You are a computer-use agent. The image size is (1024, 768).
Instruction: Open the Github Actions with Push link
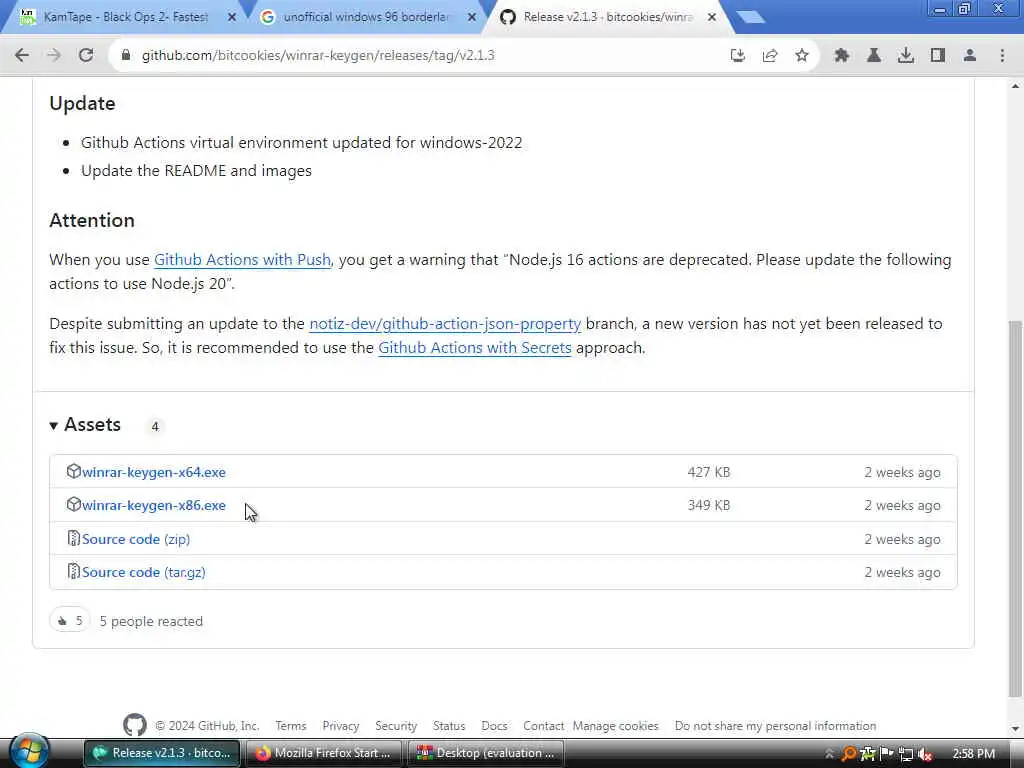pos(242,260)
